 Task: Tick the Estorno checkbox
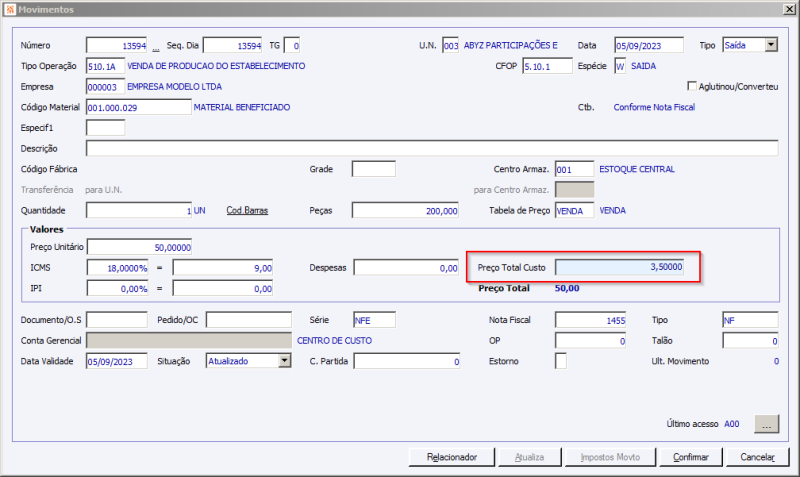[x=561, y=361]
